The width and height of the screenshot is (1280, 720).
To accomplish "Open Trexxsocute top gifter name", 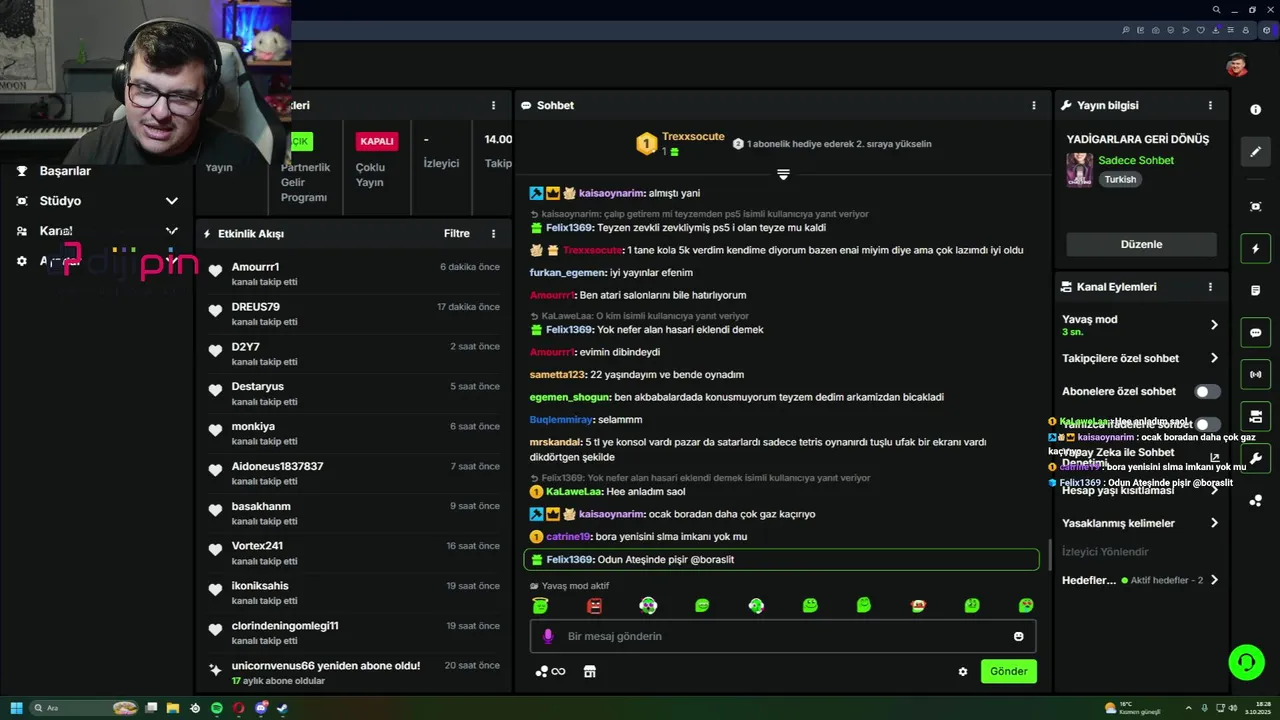I will (693, 137).
